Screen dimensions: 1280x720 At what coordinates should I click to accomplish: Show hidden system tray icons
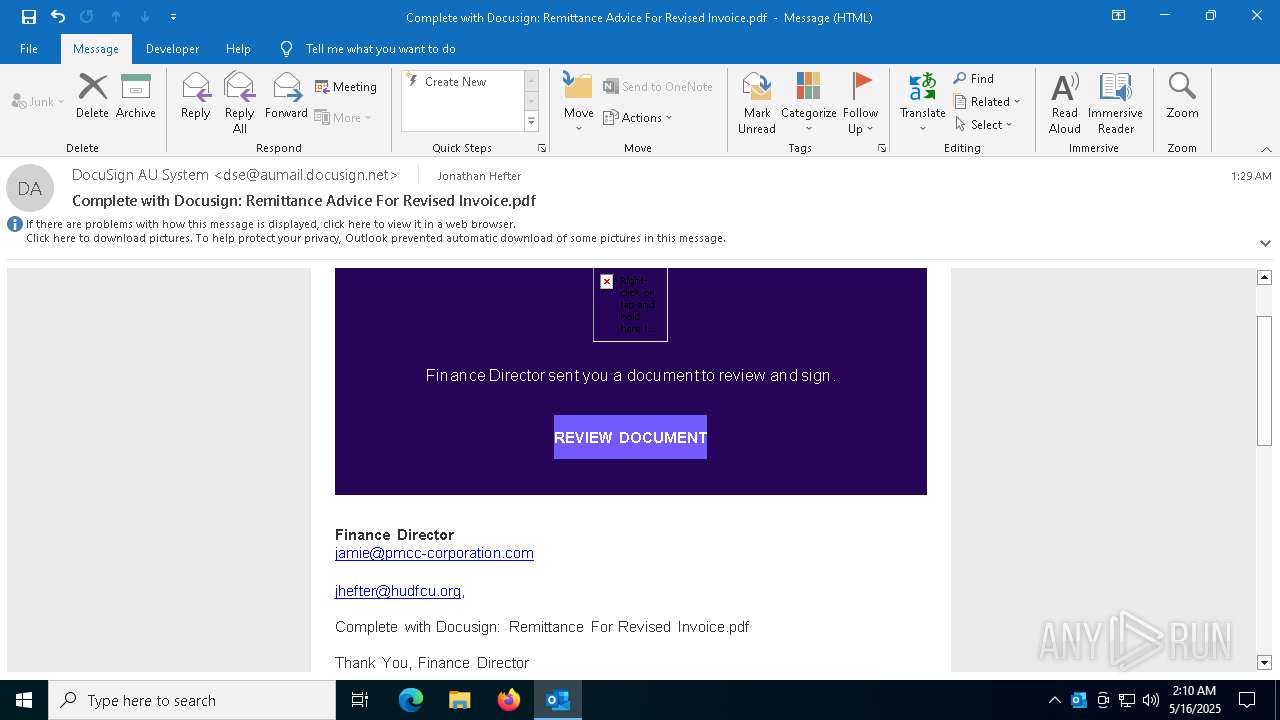pyautogui.click(x=1054, y=700)
